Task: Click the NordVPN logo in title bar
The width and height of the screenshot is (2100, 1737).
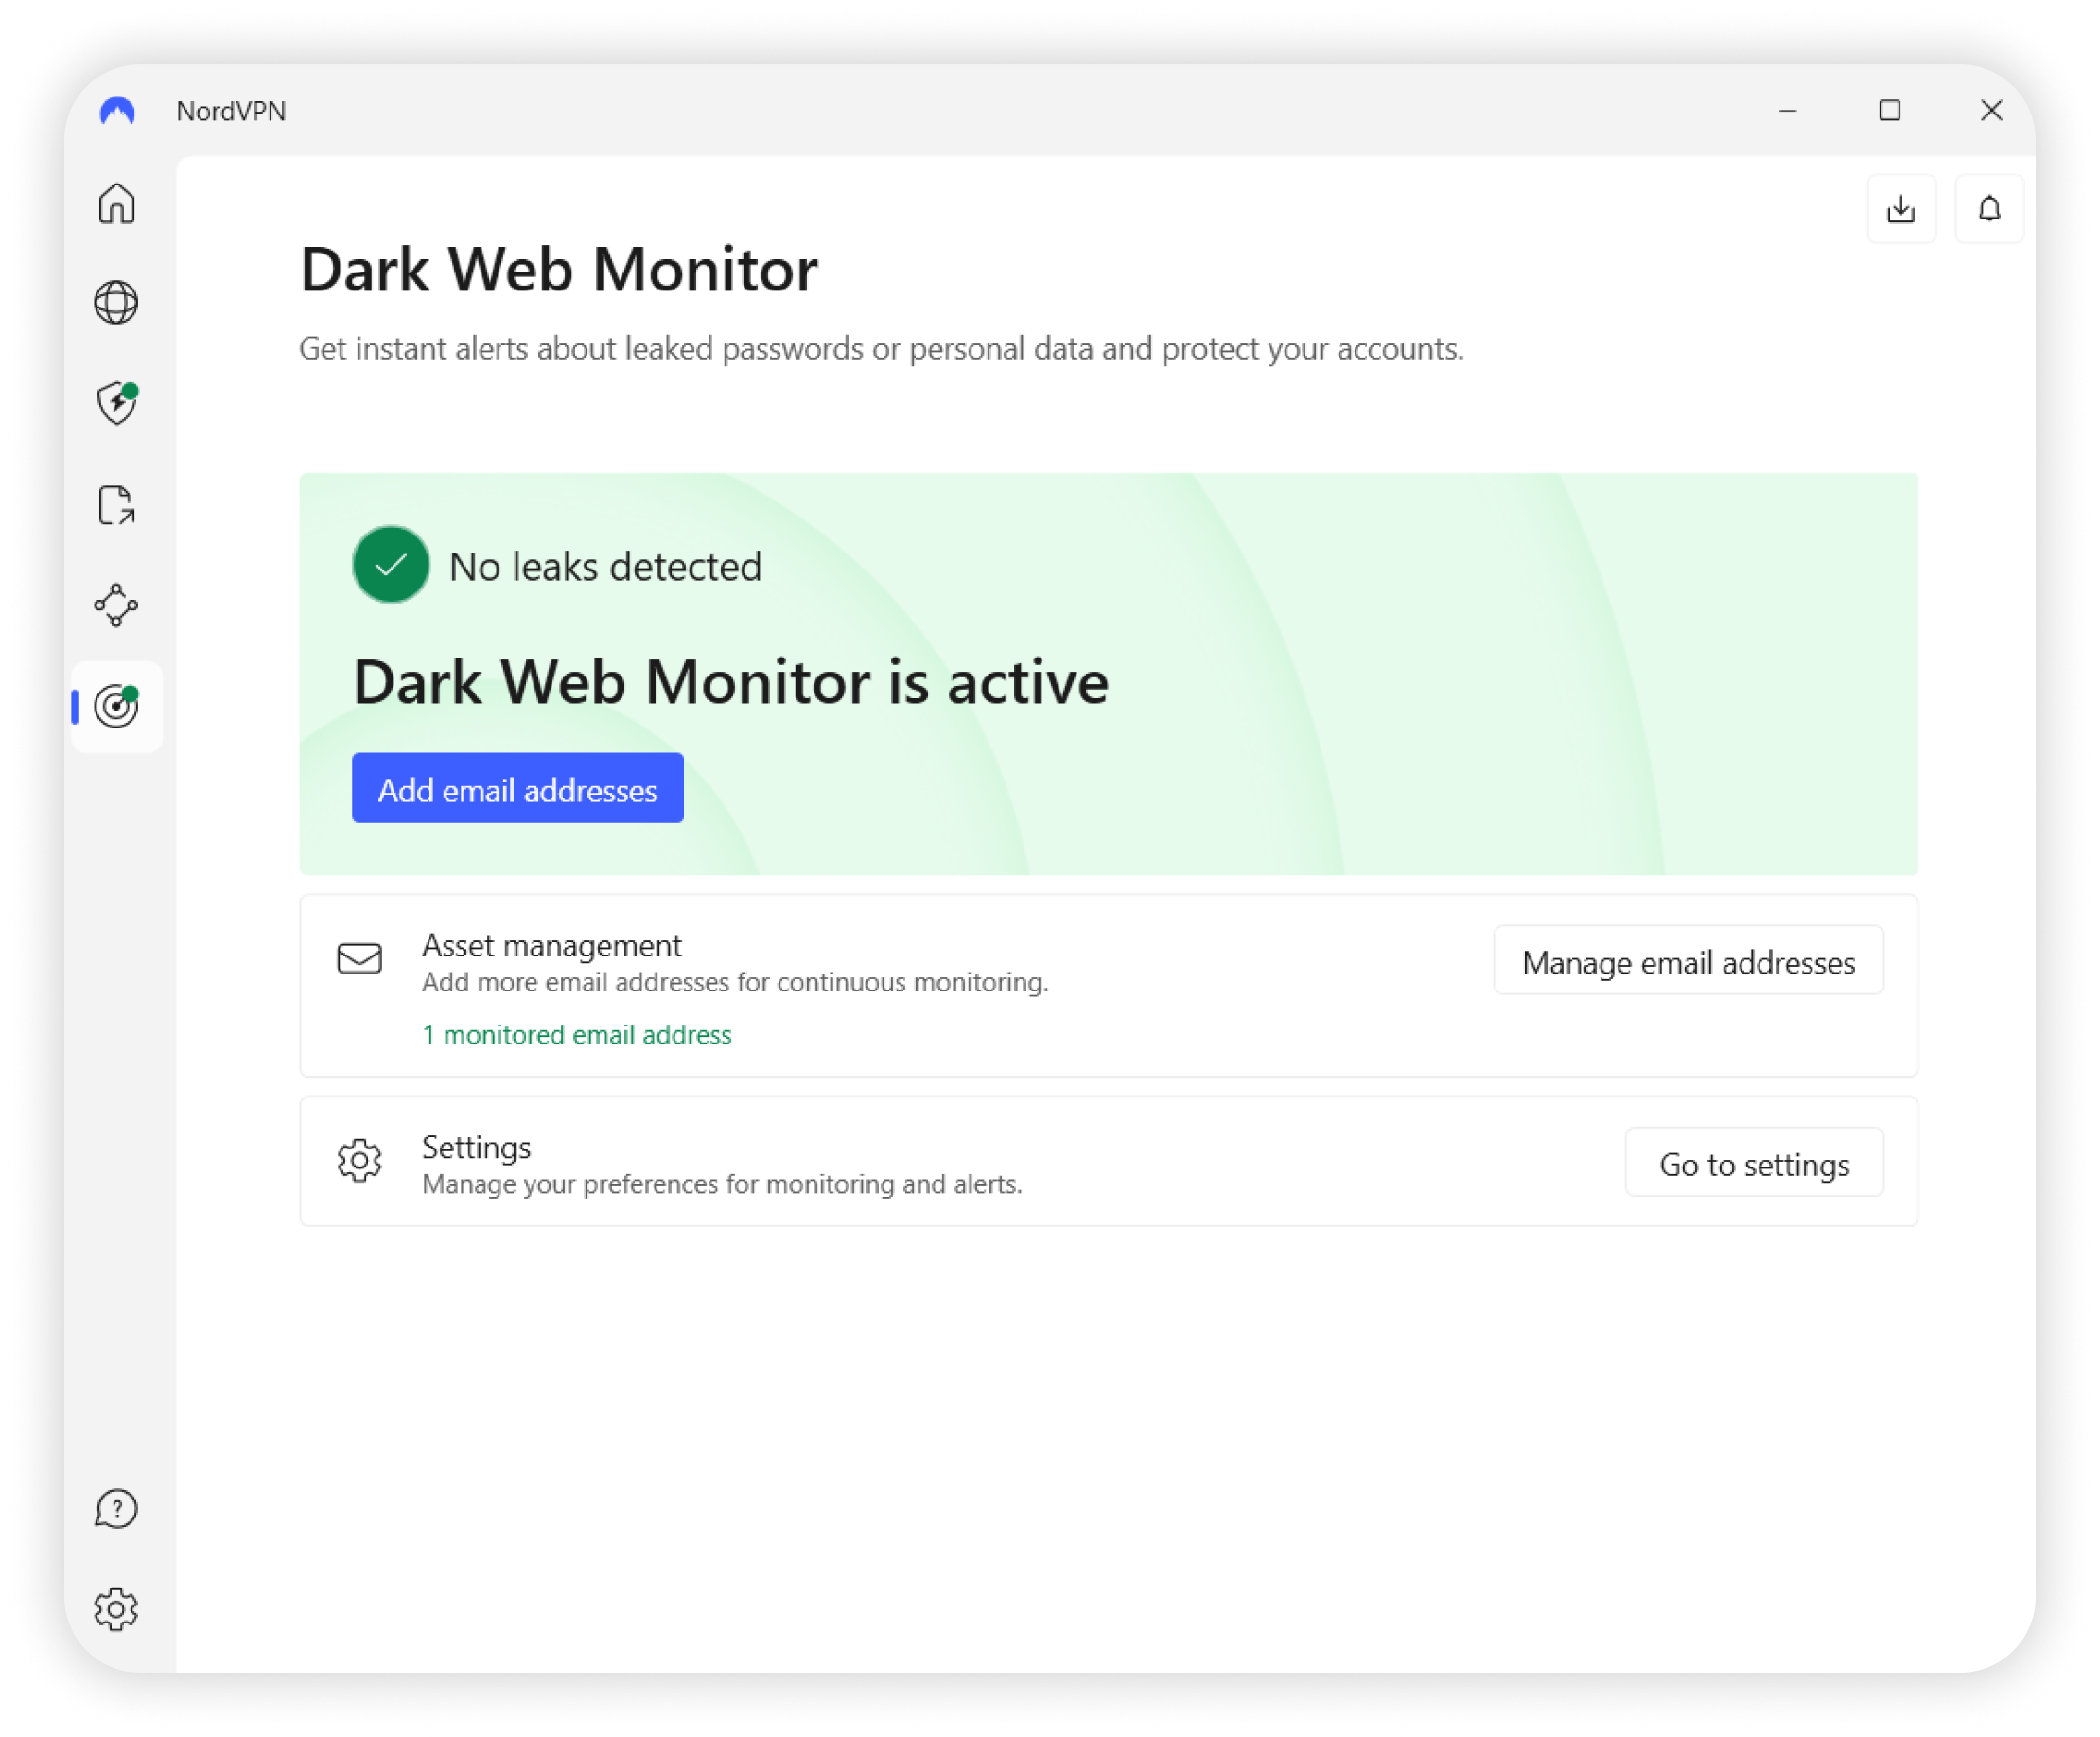Action: (x=117, y=111)
